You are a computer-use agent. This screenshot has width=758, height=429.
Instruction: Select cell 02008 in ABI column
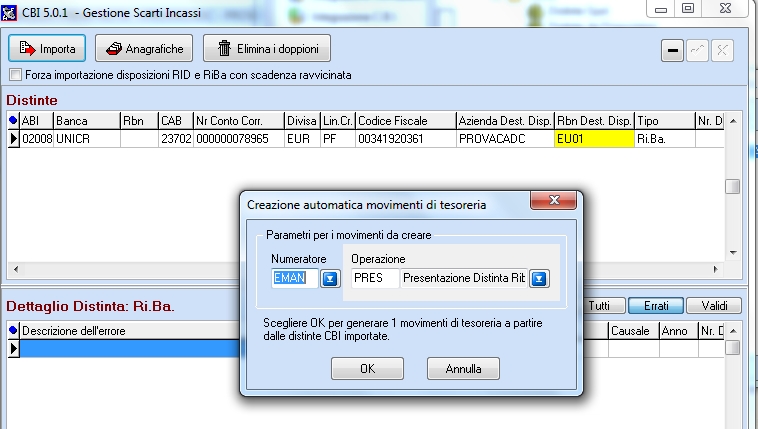pos(36,139)
